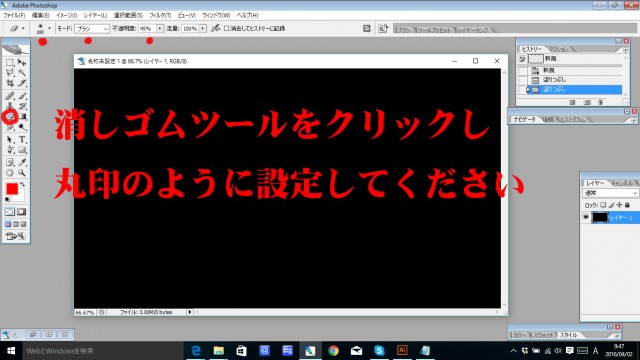Select the Eyedropper tool
The height and width of the screenshot is (360, 640).
click(22, 162)
